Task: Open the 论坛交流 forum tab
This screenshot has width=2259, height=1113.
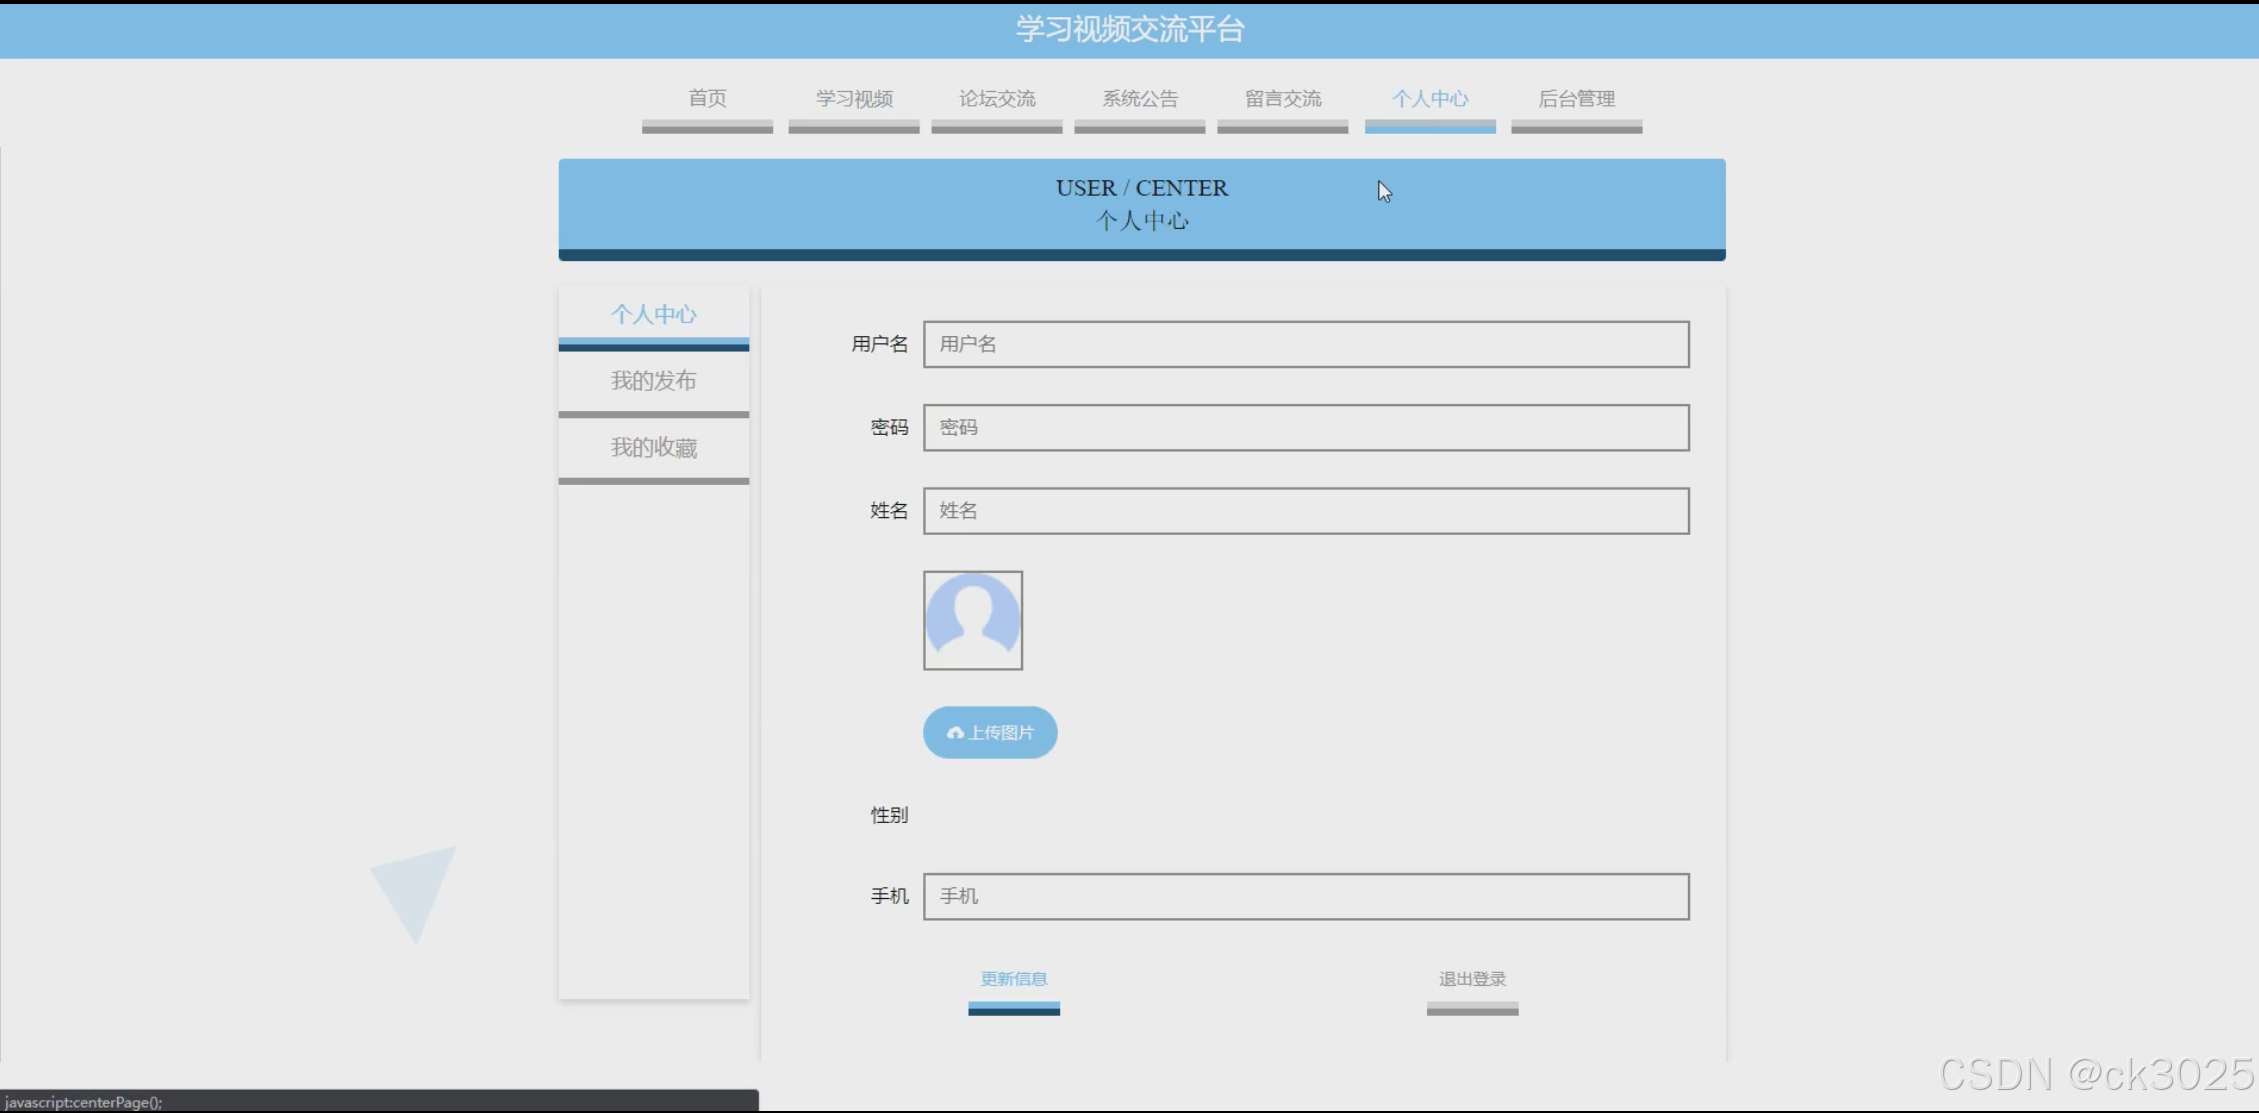Action: (x=996, y=99)
